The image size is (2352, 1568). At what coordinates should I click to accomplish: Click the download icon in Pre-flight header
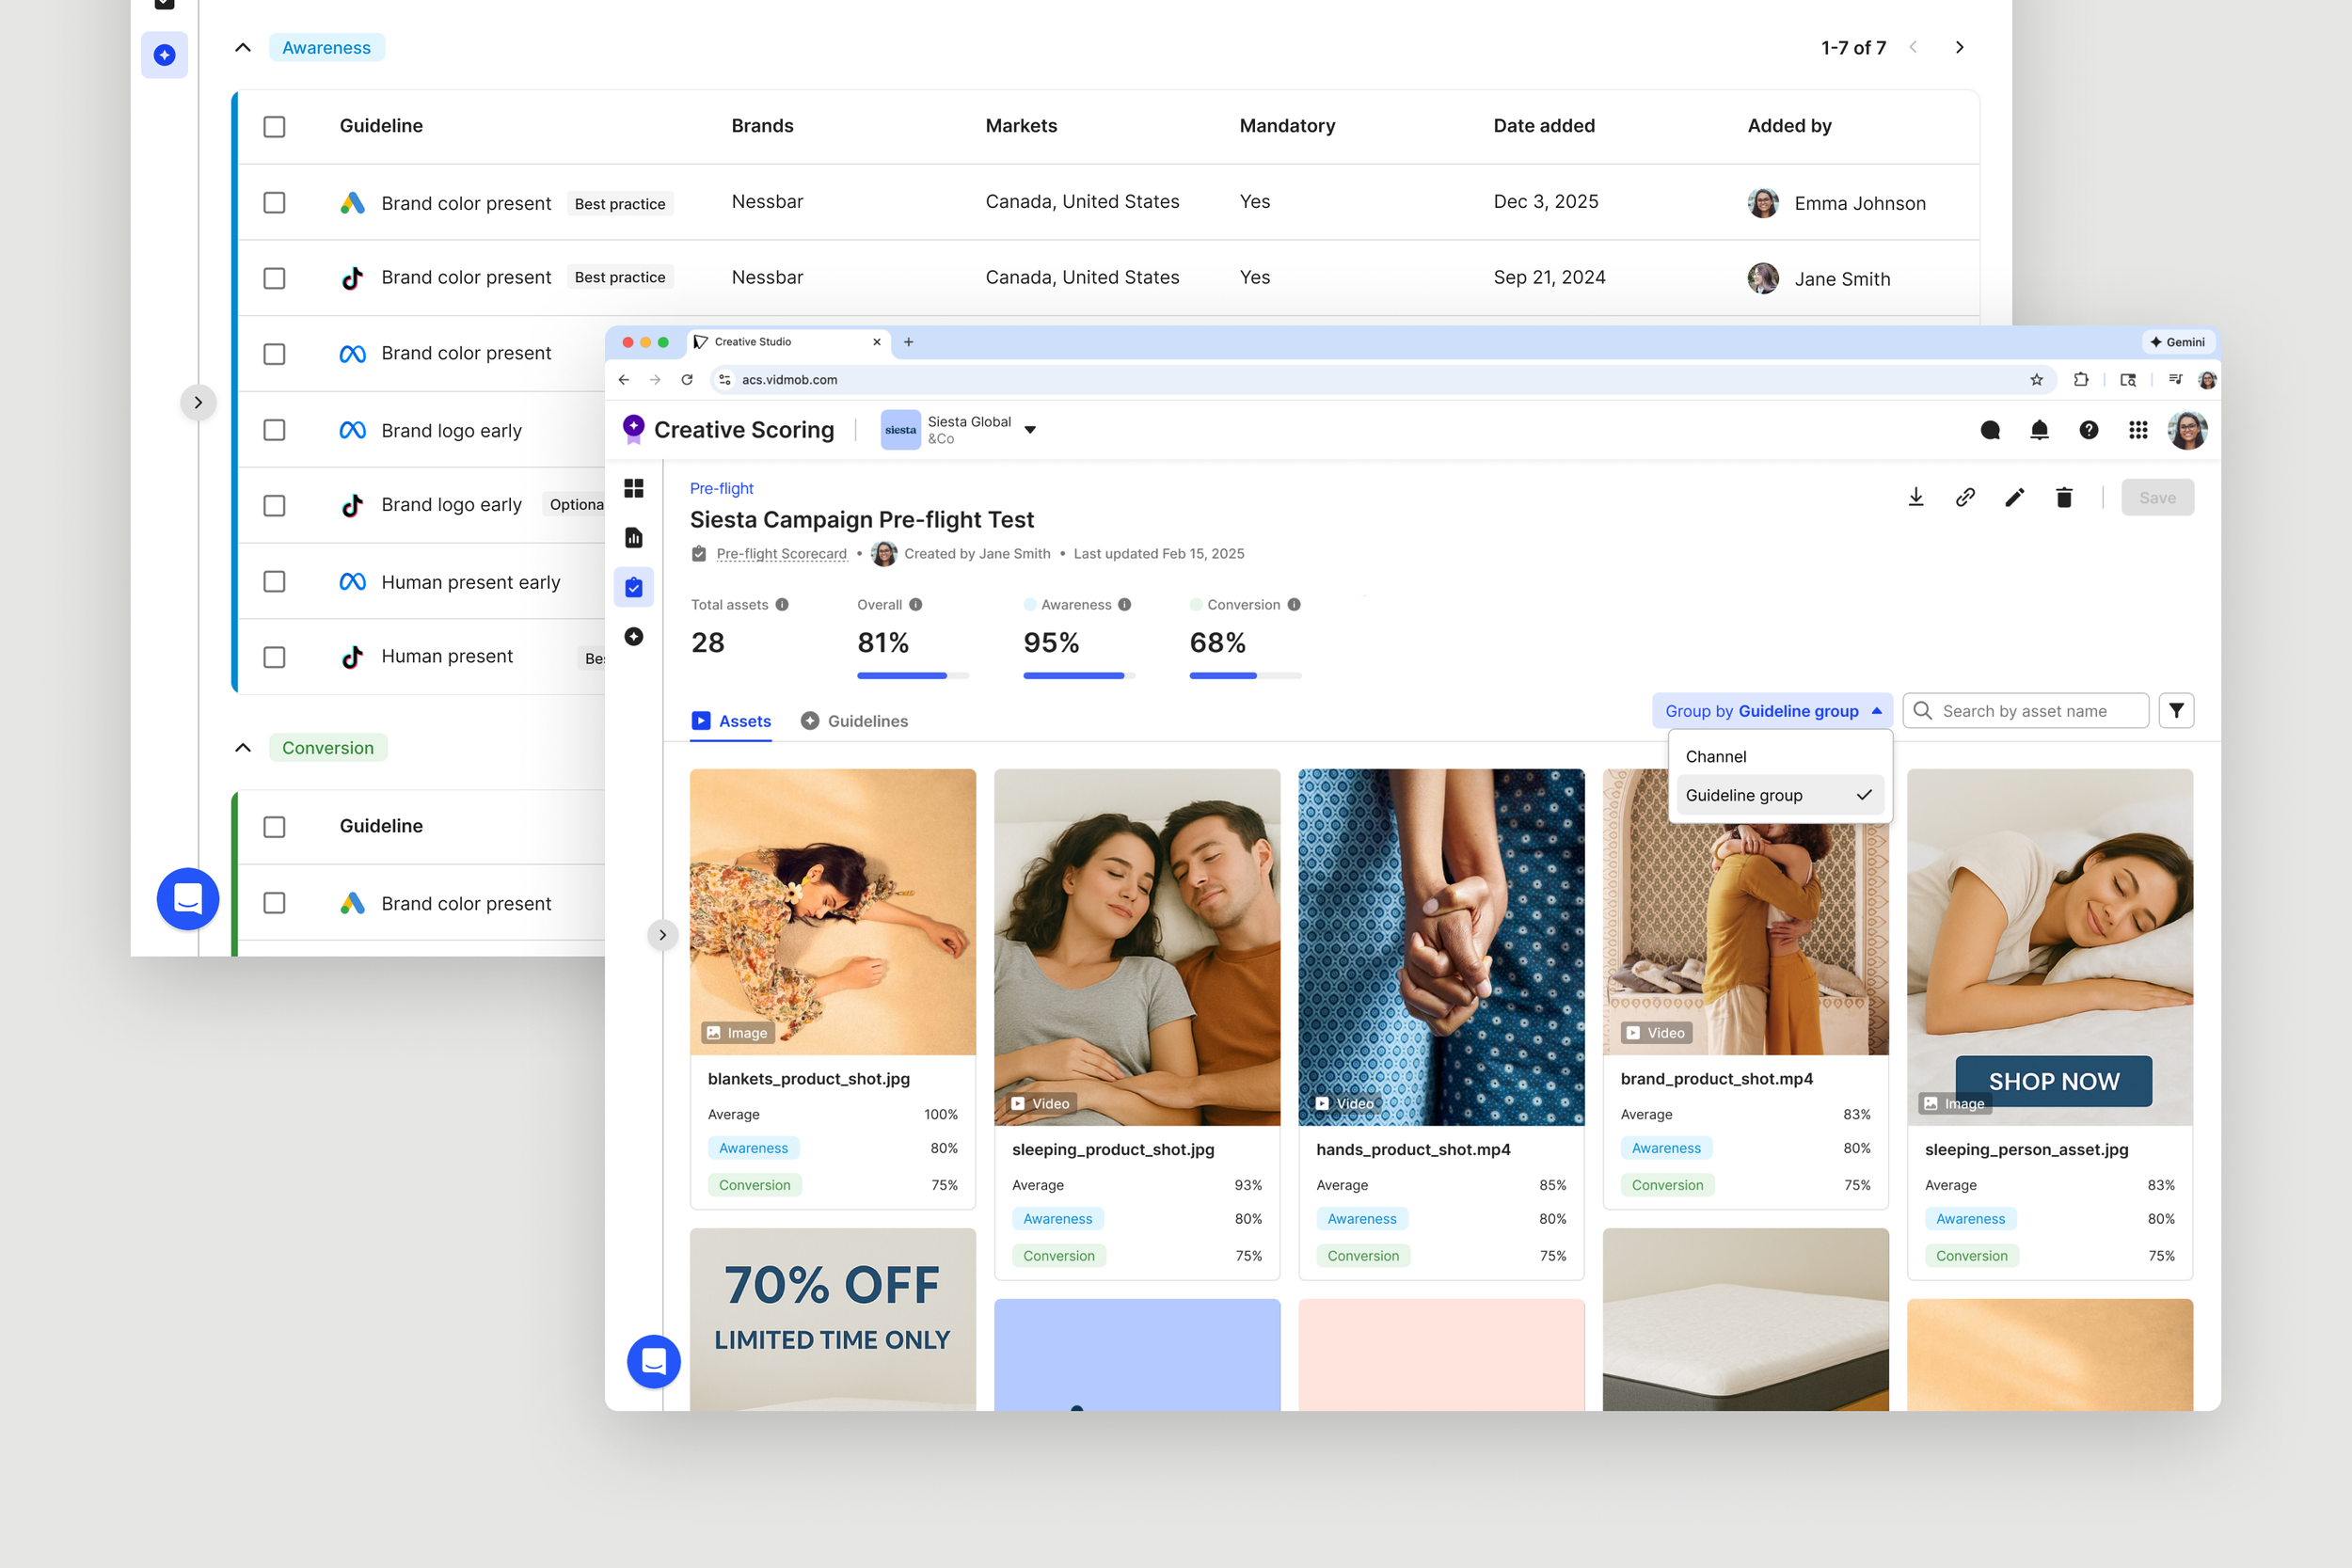click(x=1915, y=497)
